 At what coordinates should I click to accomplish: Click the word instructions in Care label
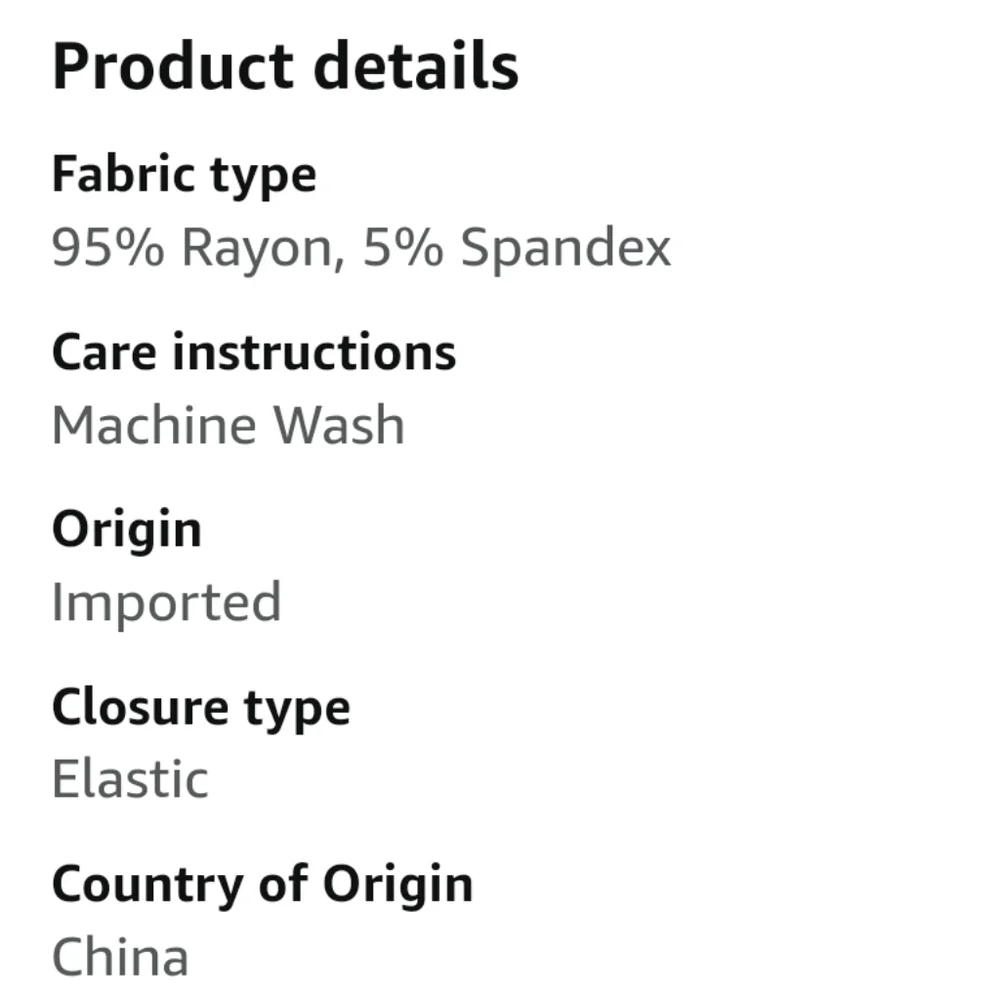click(314, 352)
